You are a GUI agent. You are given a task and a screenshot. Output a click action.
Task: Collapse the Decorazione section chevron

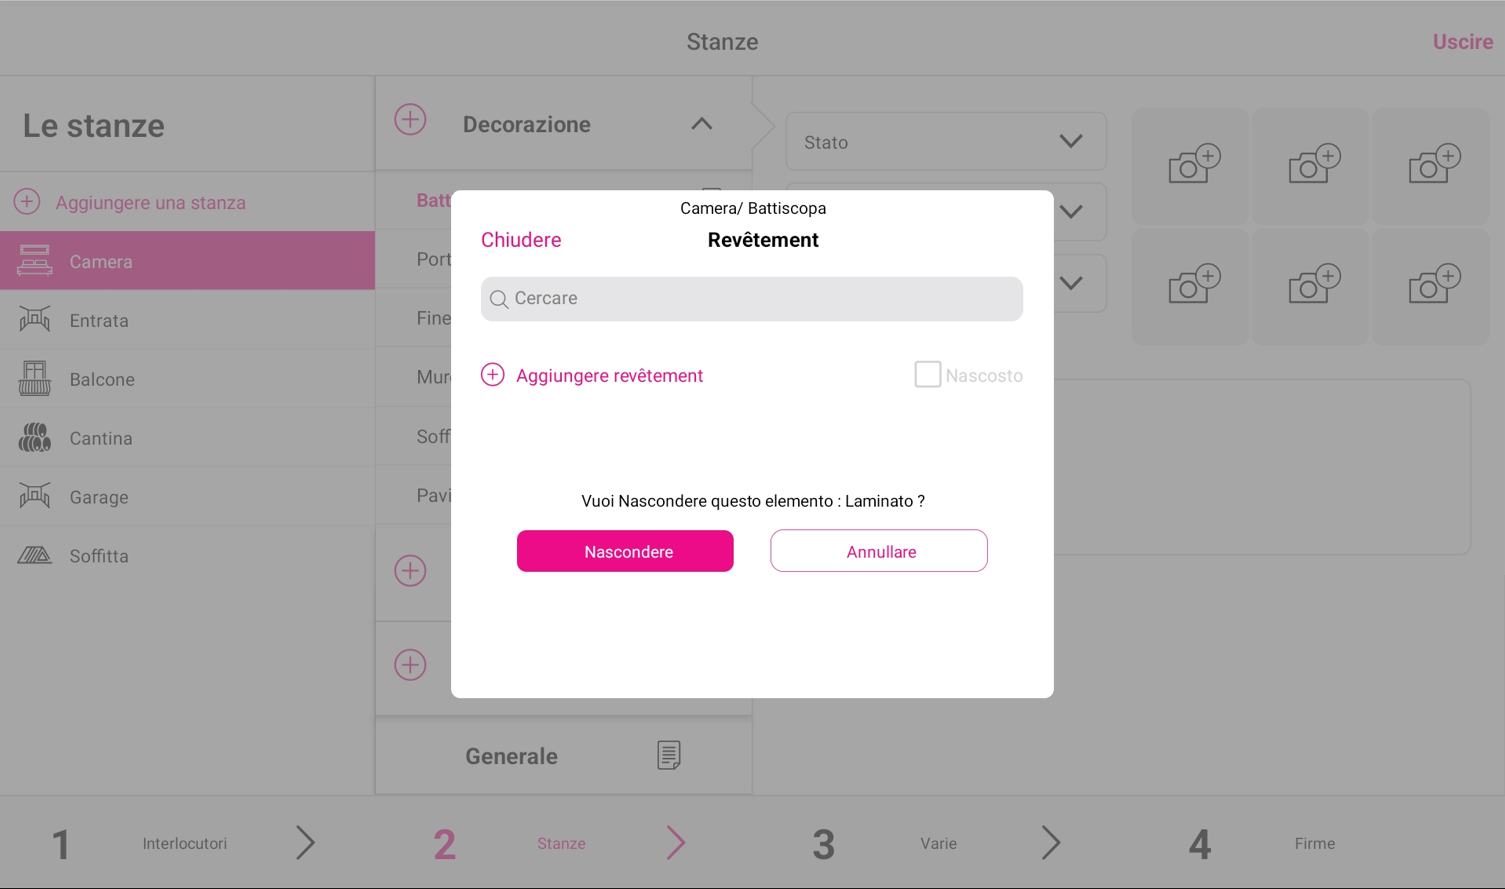[x=702, y=124]
